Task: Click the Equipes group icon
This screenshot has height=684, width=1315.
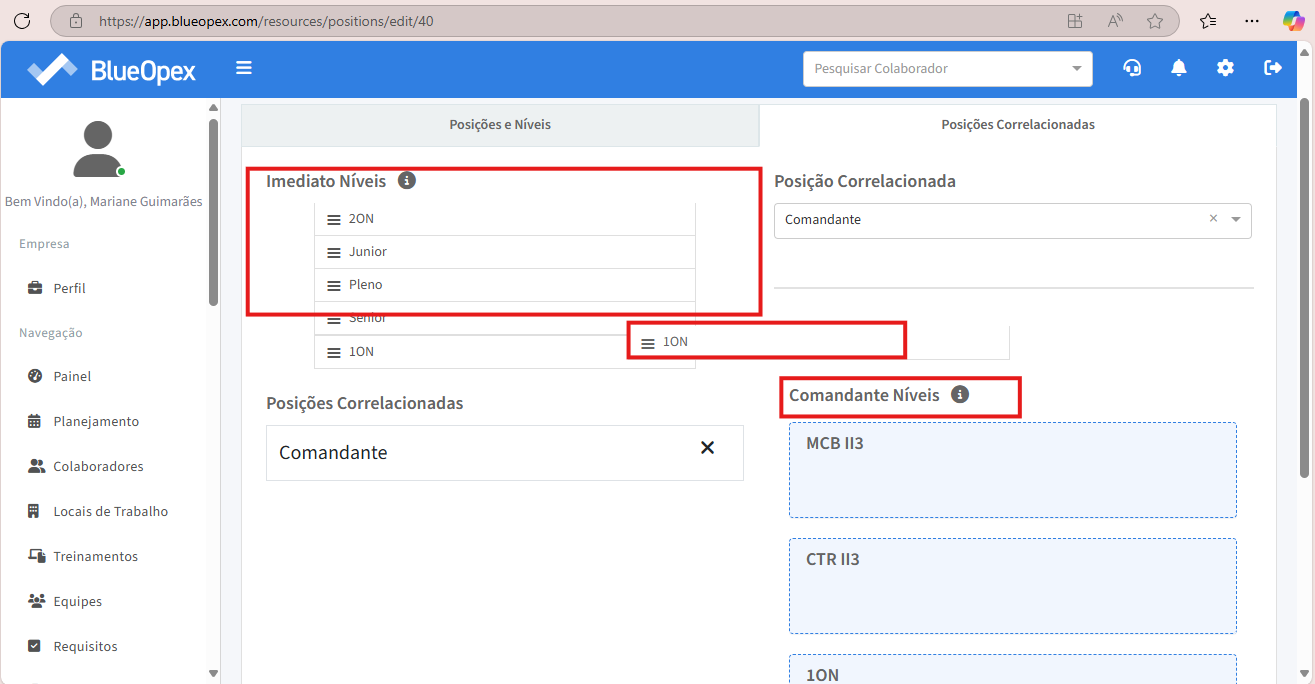Action: [37, 601]
